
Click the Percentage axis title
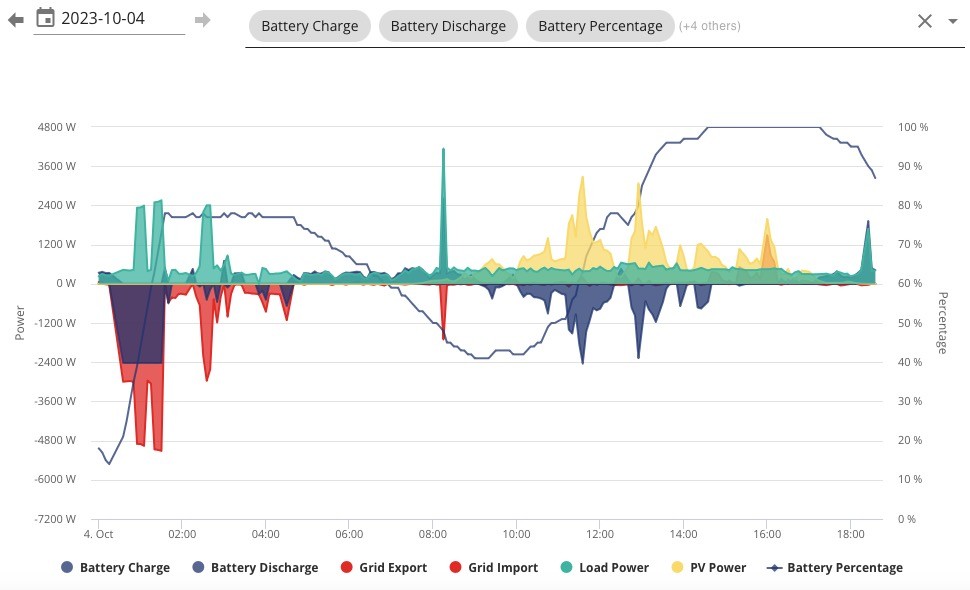point(943,322)
